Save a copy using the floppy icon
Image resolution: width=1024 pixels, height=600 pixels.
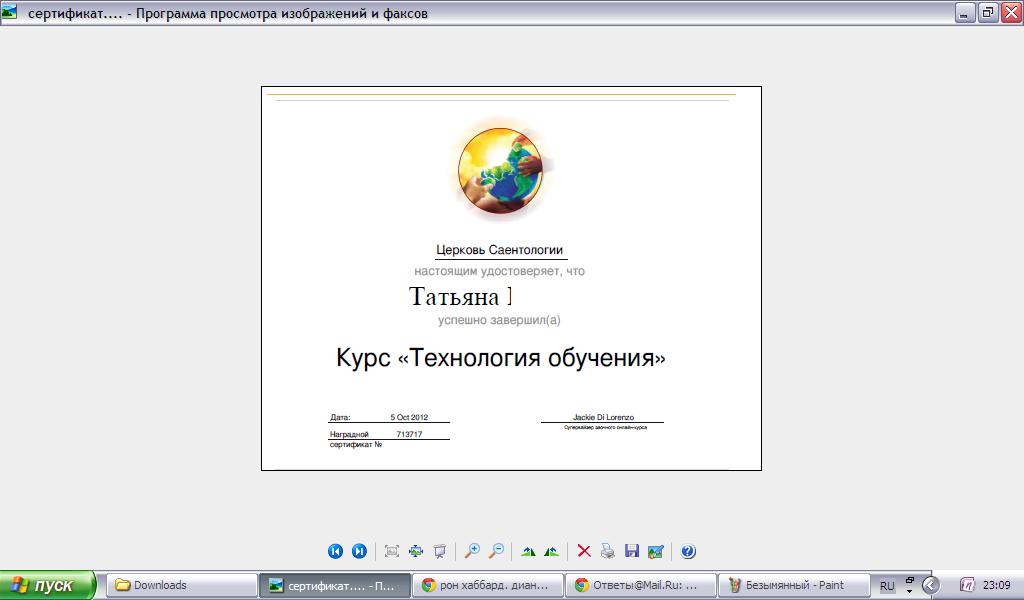pyautogui.click(x=631, y=551)
